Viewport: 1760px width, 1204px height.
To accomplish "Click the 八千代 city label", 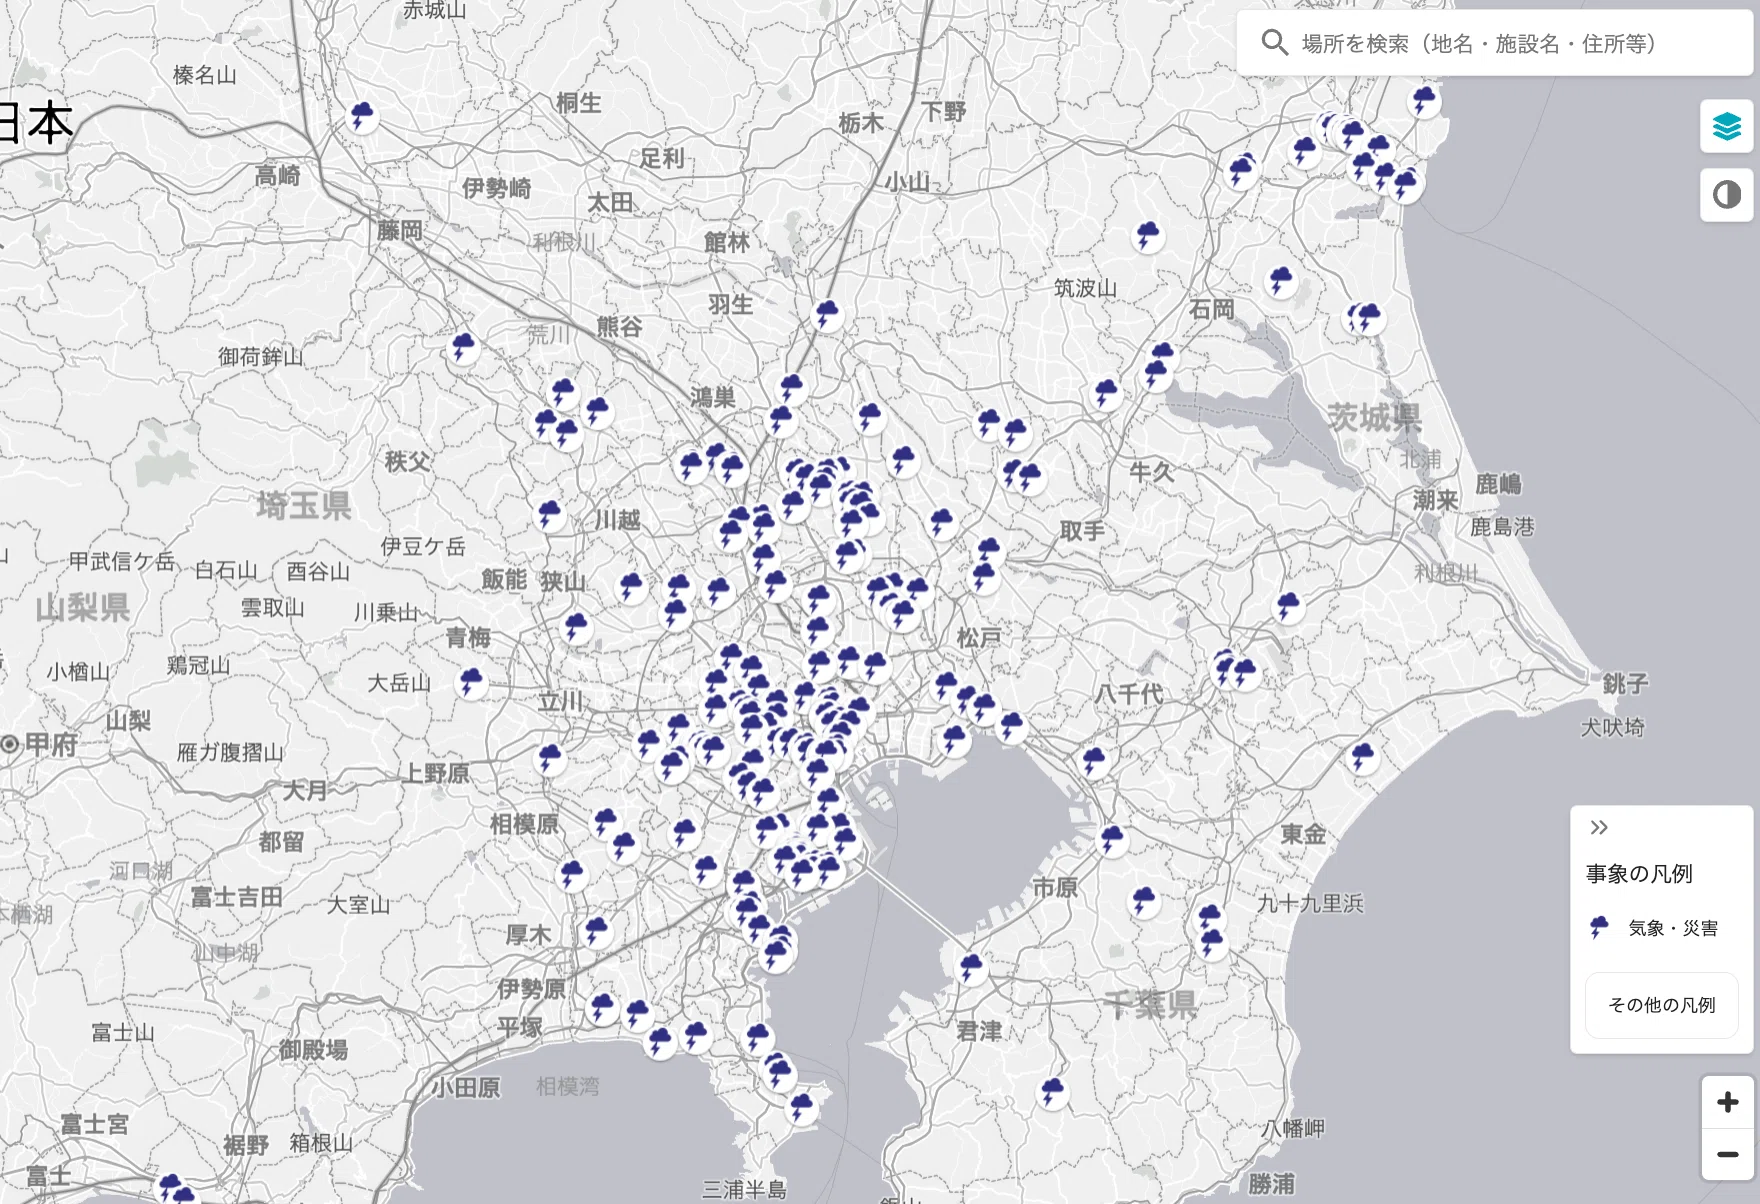I will [x=1129, y=693].
